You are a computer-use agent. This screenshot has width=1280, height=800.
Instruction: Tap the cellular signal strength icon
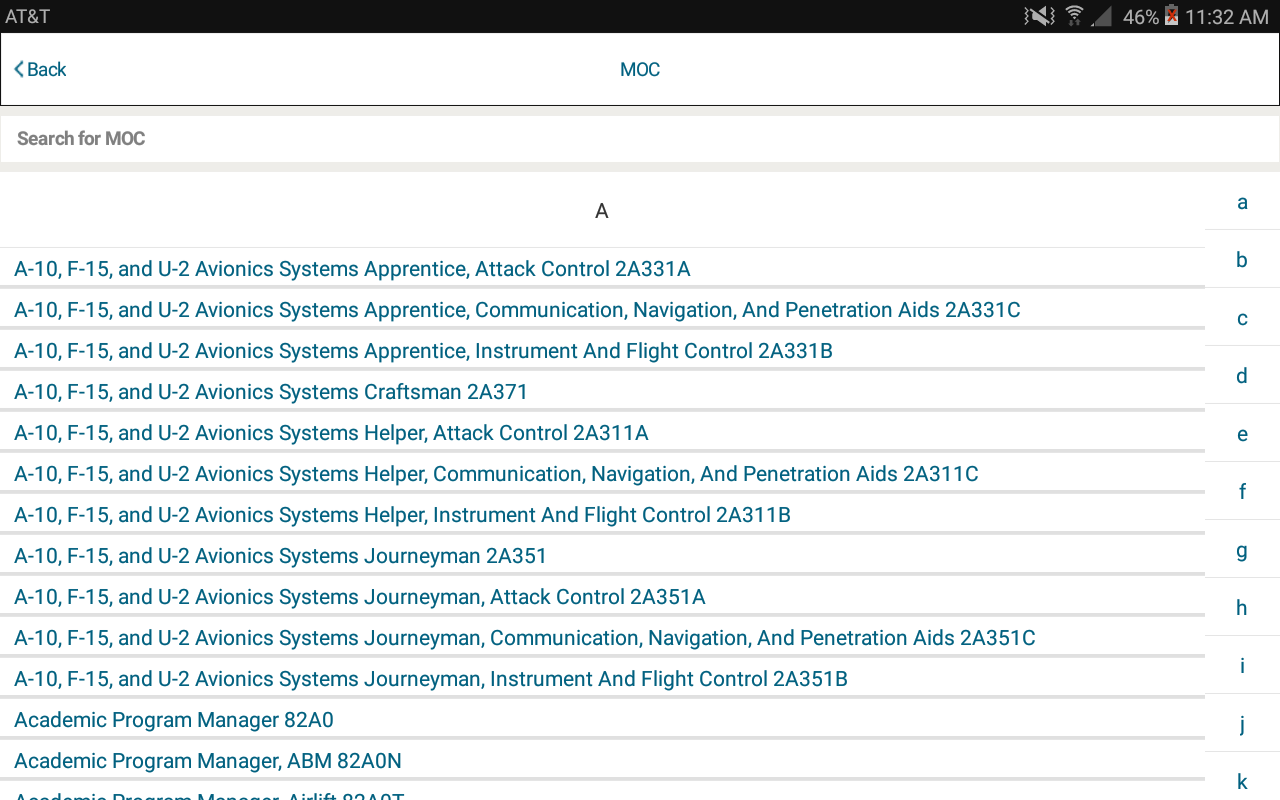tap(1101, 16)
